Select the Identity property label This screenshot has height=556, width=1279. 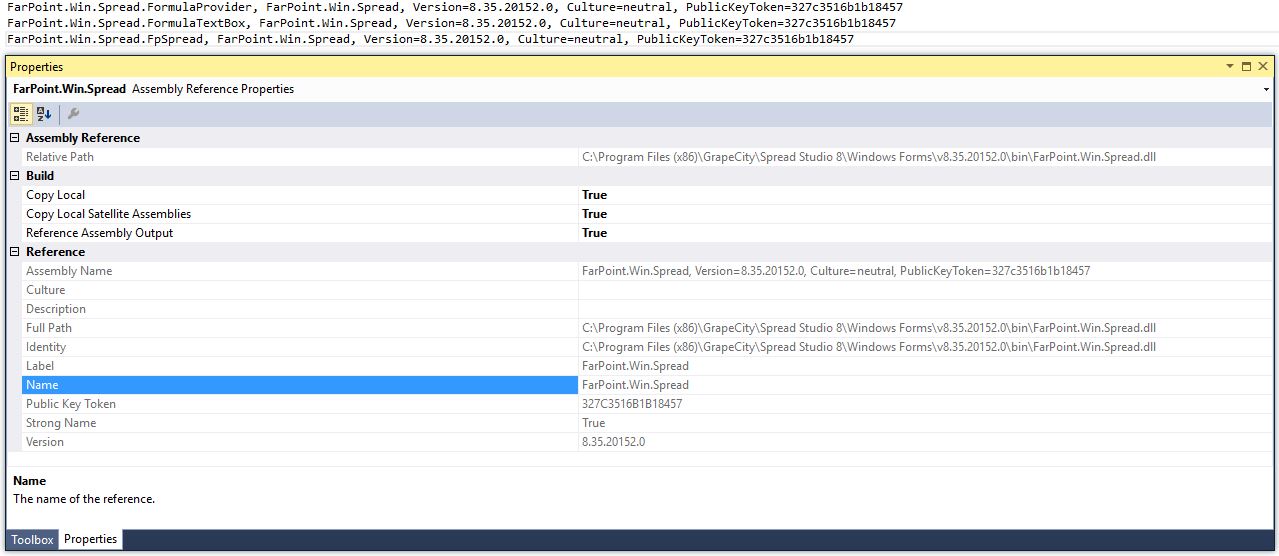pos(46,347)
